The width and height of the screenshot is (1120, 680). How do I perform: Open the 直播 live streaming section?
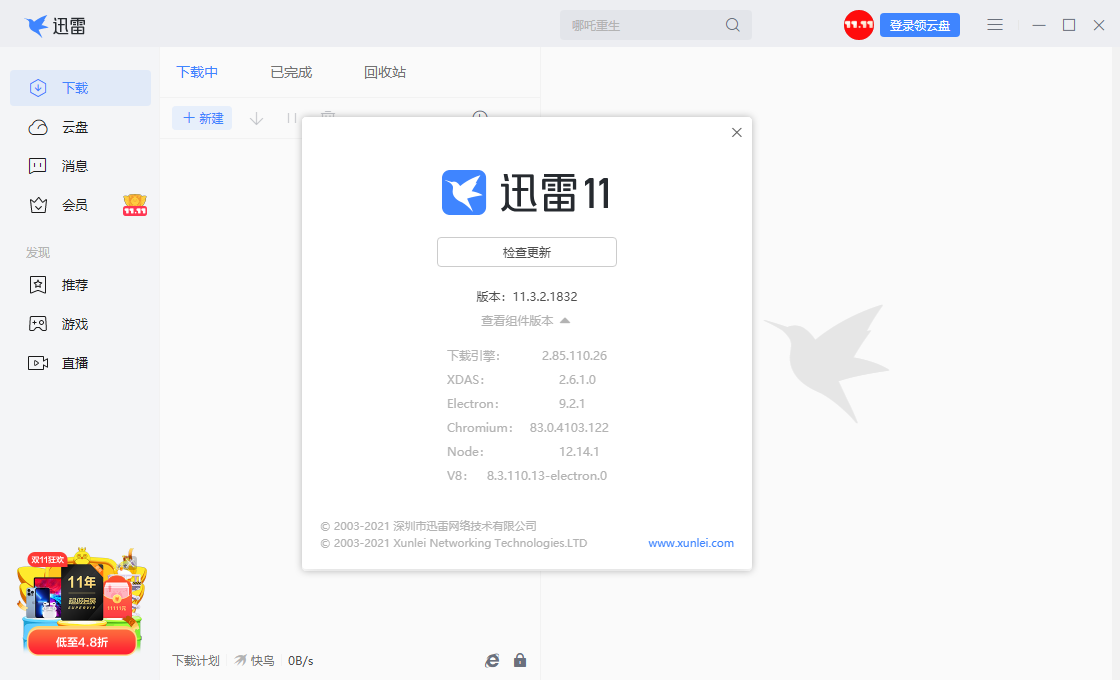tap(74, 363)
